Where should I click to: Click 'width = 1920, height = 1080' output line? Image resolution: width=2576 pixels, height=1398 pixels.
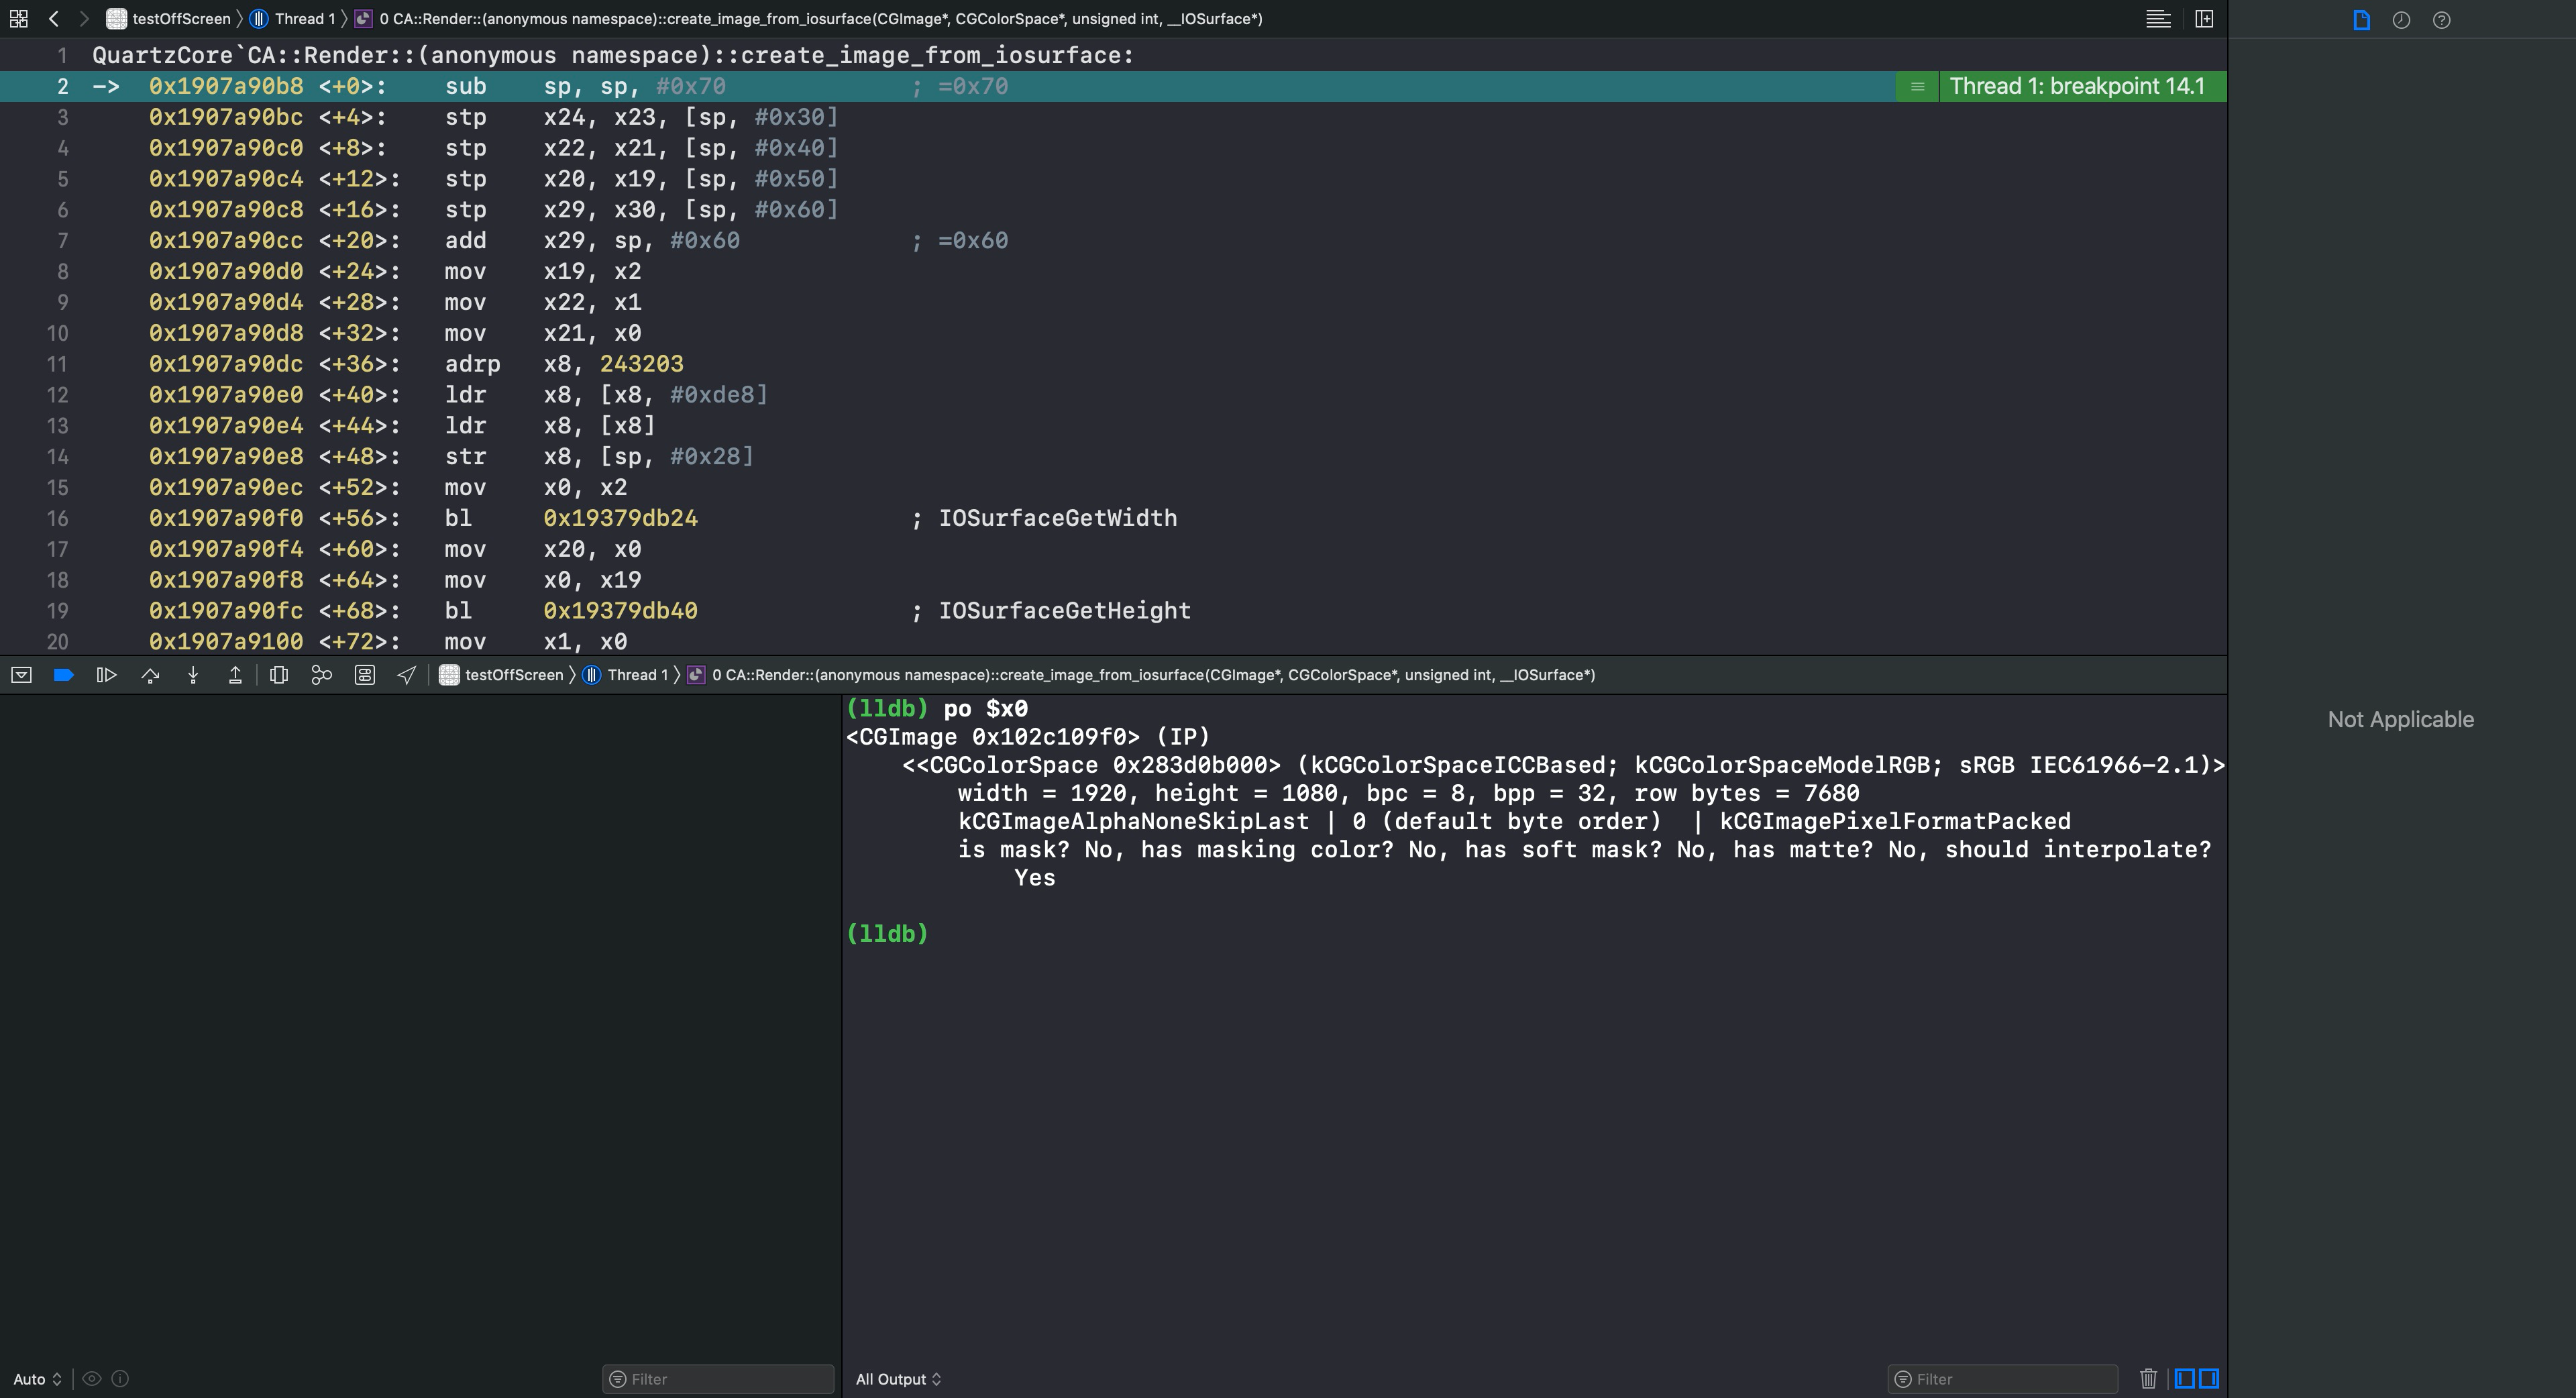[1408, 794]
